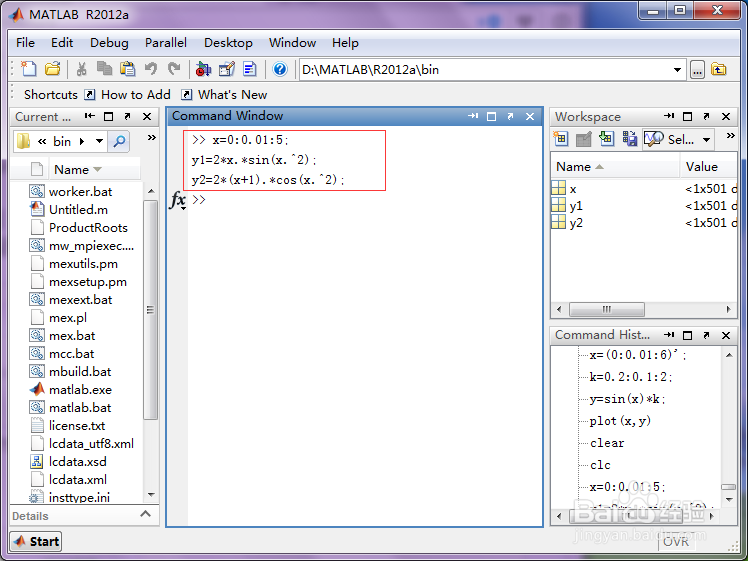The image size is (748, 561).
Task: Click the New Script toolbar icon
Action: tap(29, 70)
